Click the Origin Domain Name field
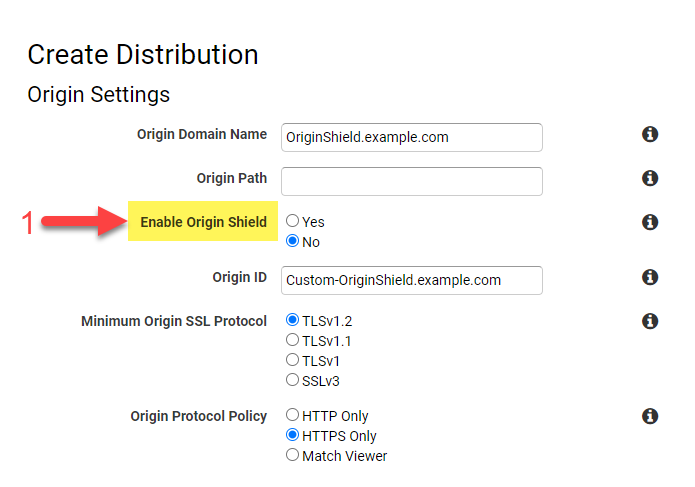This screenshot has height=487, width=695. click(x=412, y=137)
